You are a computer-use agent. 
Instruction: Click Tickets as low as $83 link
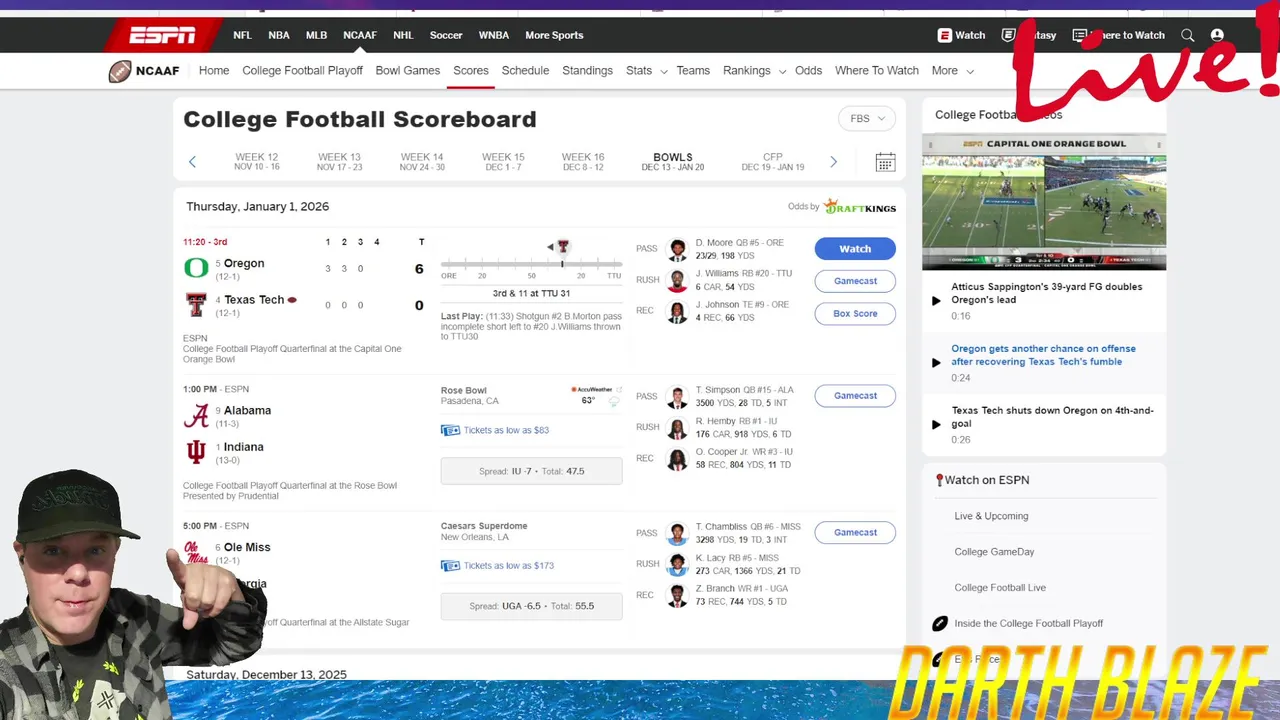point(506,430)
